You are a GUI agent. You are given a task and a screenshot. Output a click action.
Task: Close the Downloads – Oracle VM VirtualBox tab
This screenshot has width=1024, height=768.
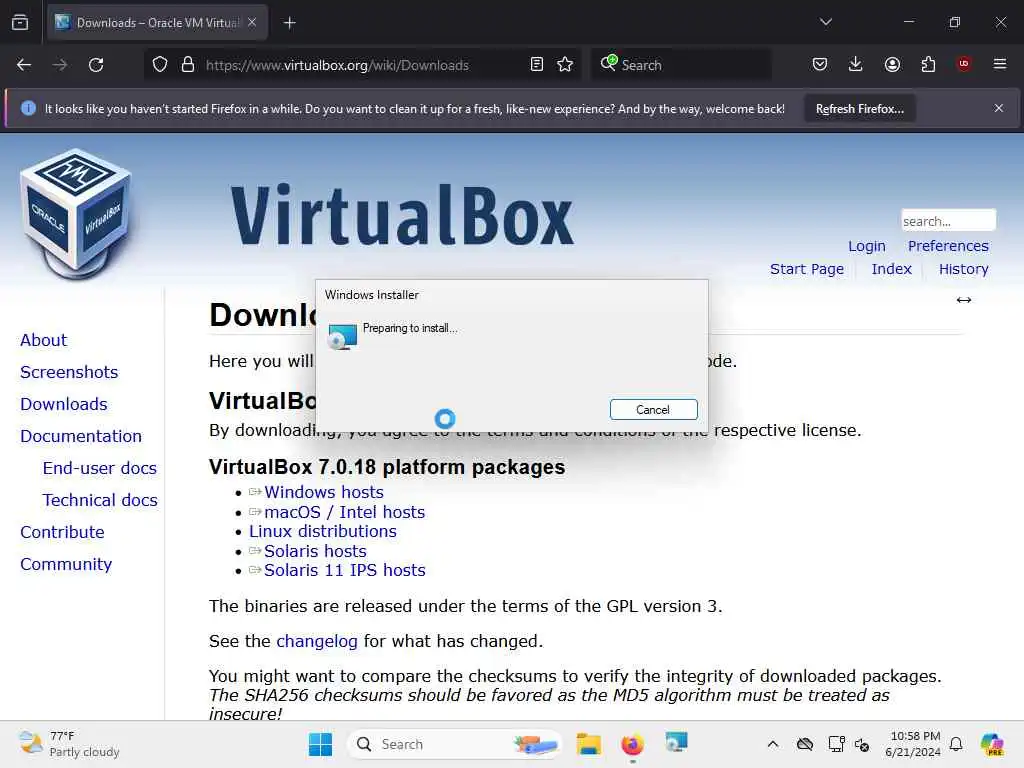coord(252,22)
